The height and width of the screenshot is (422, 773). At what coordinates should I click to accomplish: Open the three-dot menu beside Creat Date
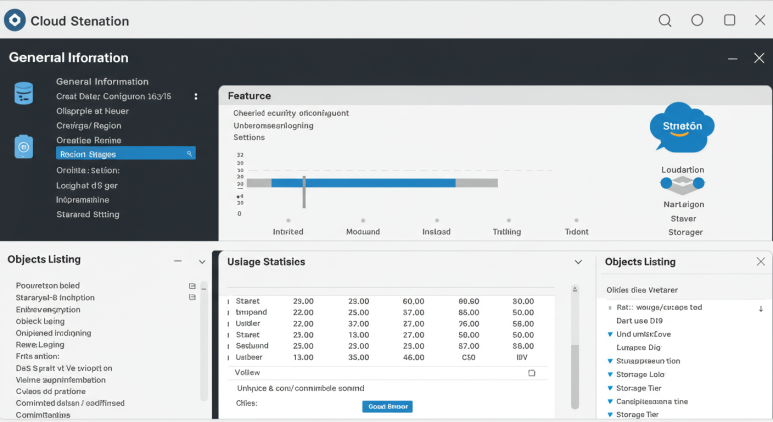196,96
